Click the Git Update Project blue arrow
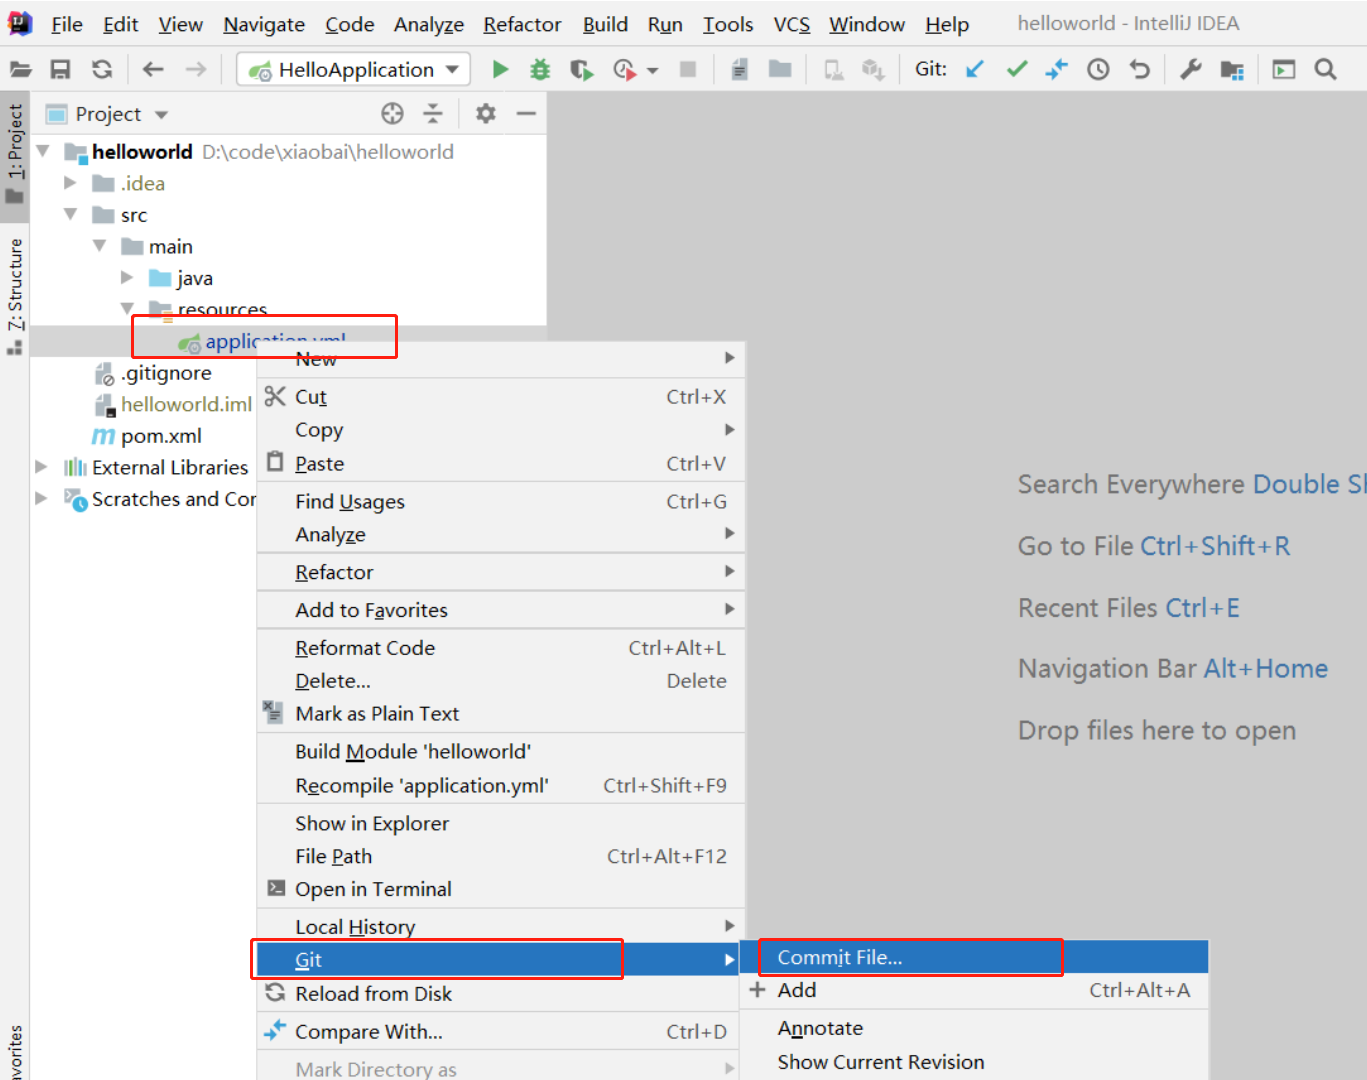Image resolution: width=1367 pixels, height=1080 pixels. tap(975, 69)
